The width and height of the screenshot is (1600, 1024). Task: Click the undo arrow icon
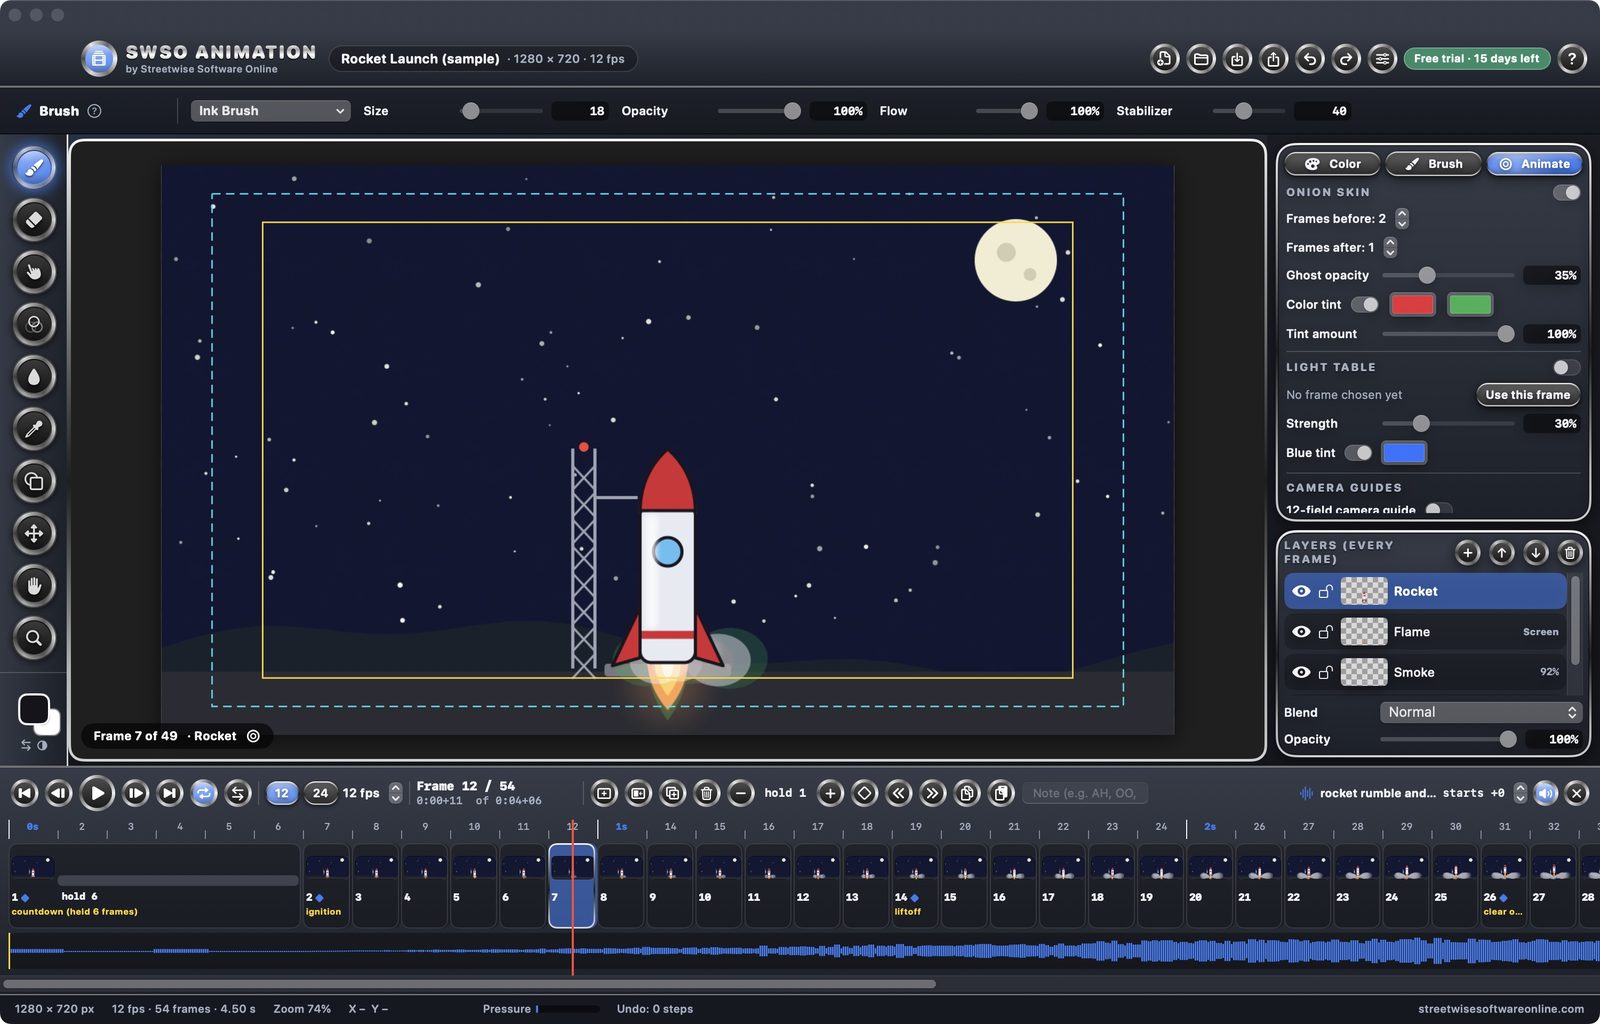1310,59
